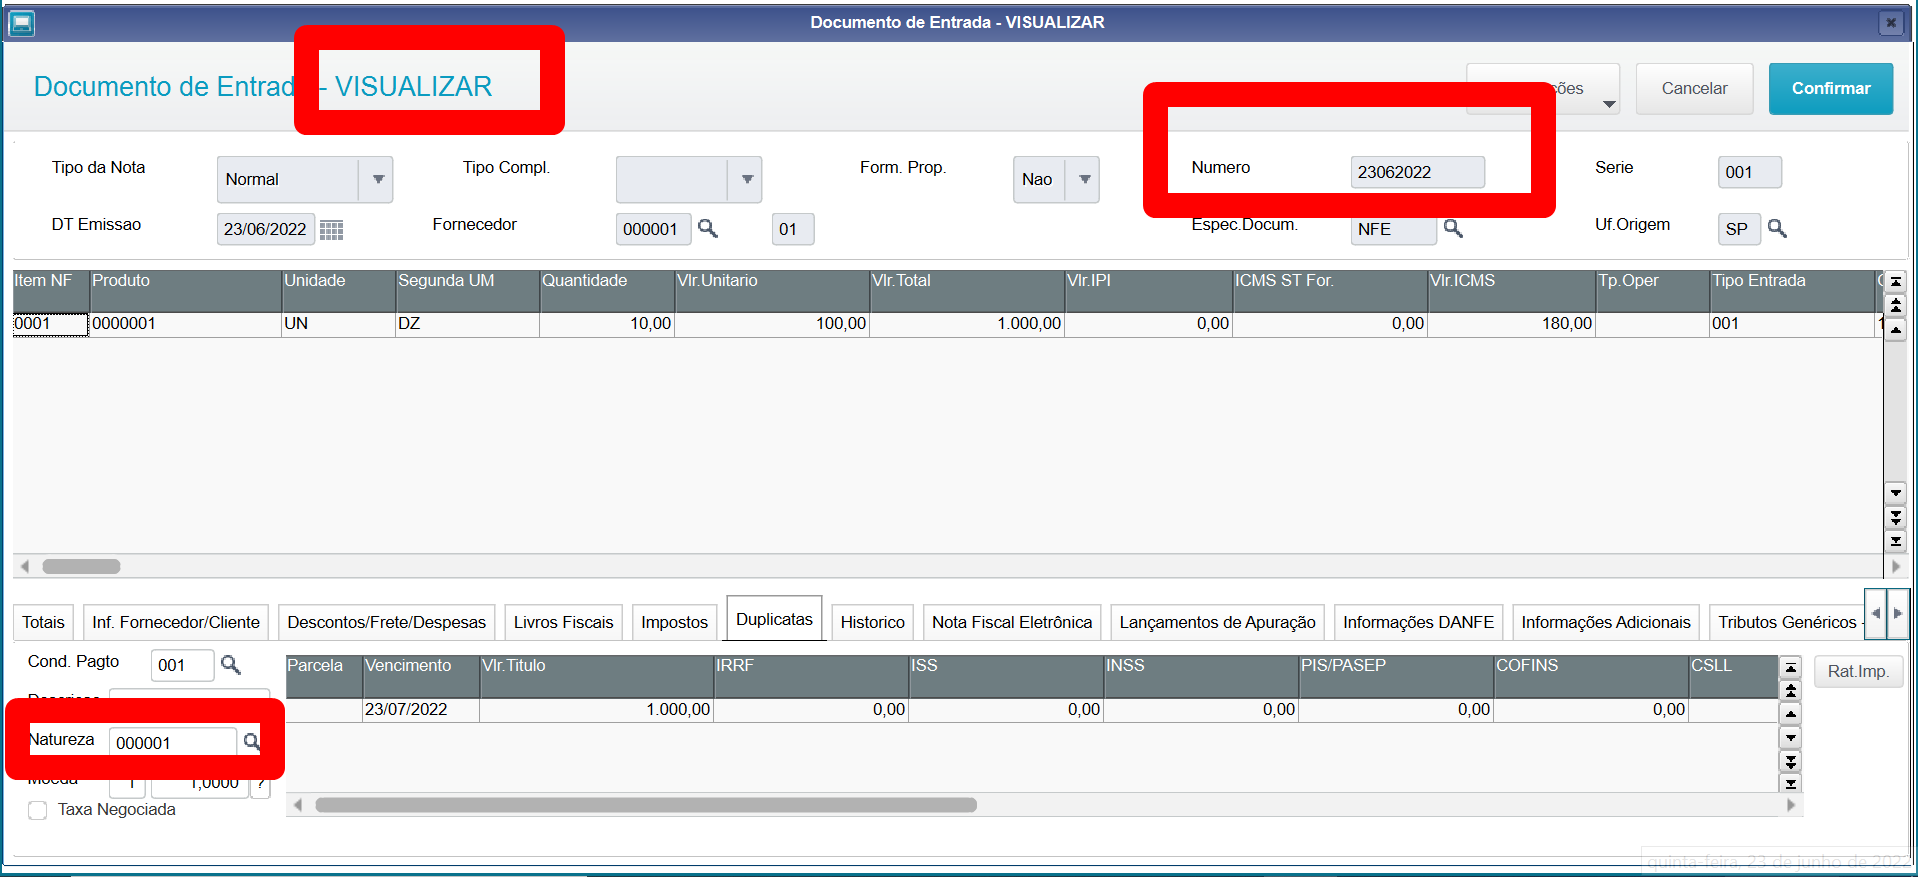Expand the Tipo Compl. dropdown
1918x877 pixels.
(746, 180)
